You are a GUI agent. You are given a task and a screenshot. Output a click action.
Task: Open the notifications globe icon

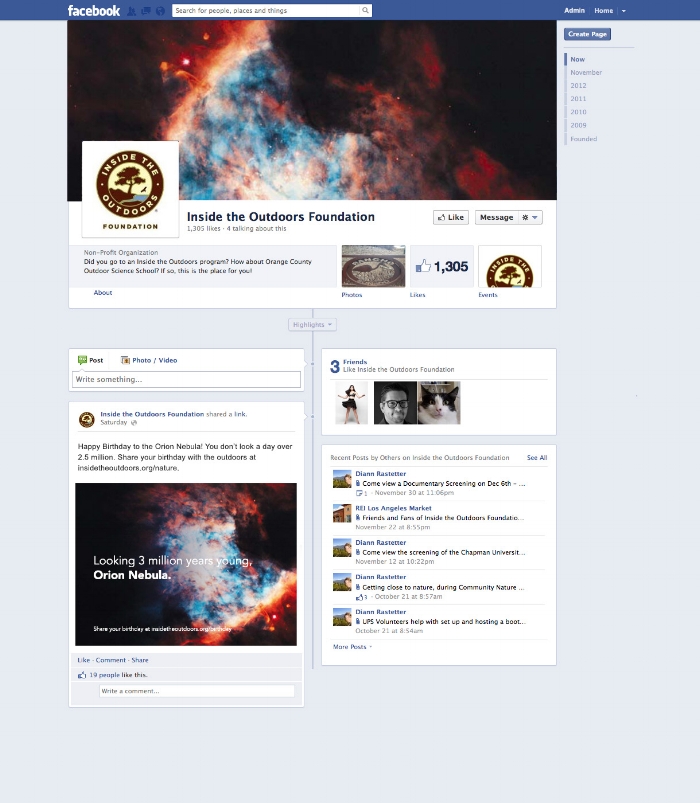[160, 11]
